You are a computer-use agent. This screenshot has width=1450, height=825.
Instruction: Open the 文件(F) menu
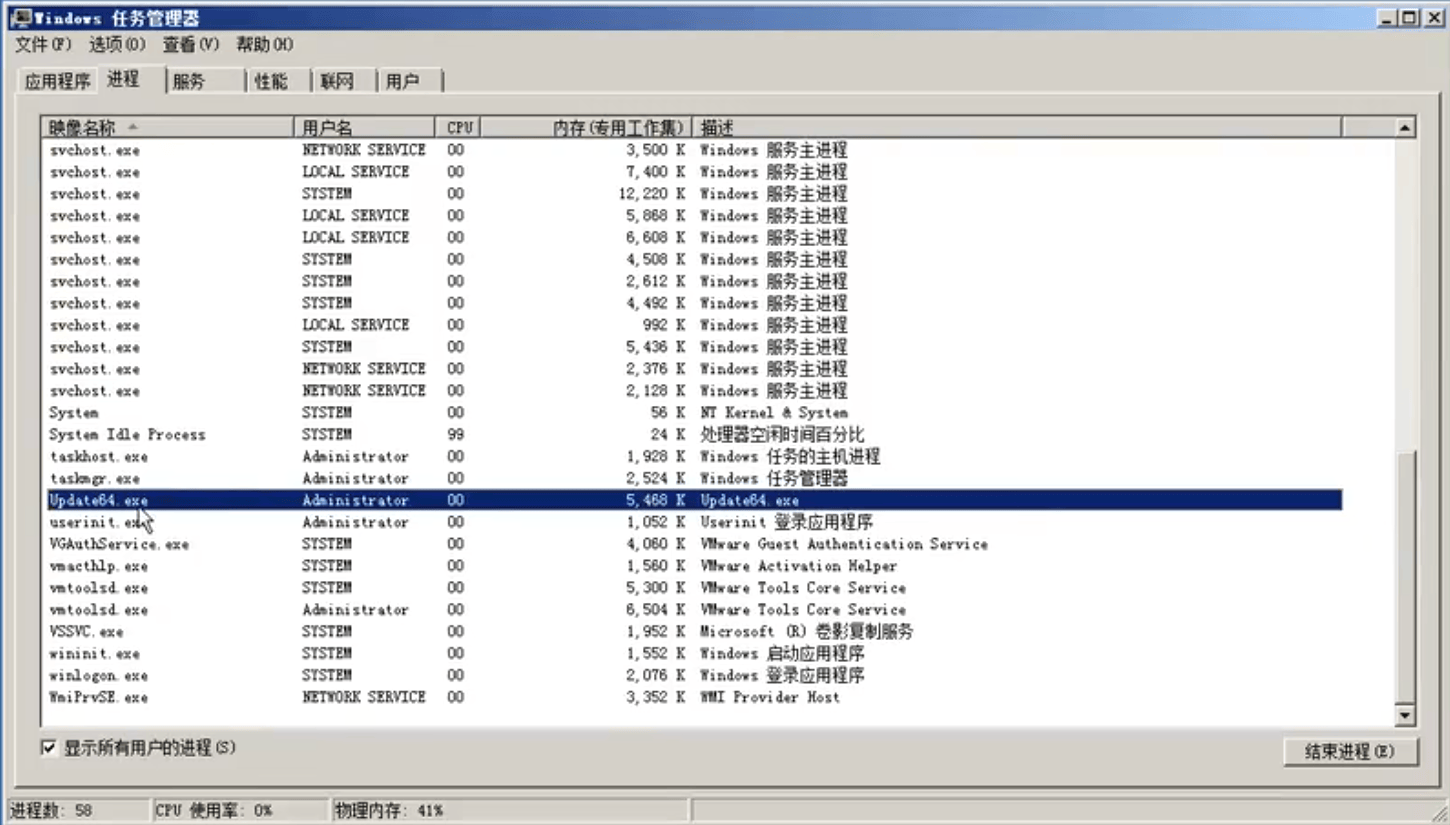43,44
